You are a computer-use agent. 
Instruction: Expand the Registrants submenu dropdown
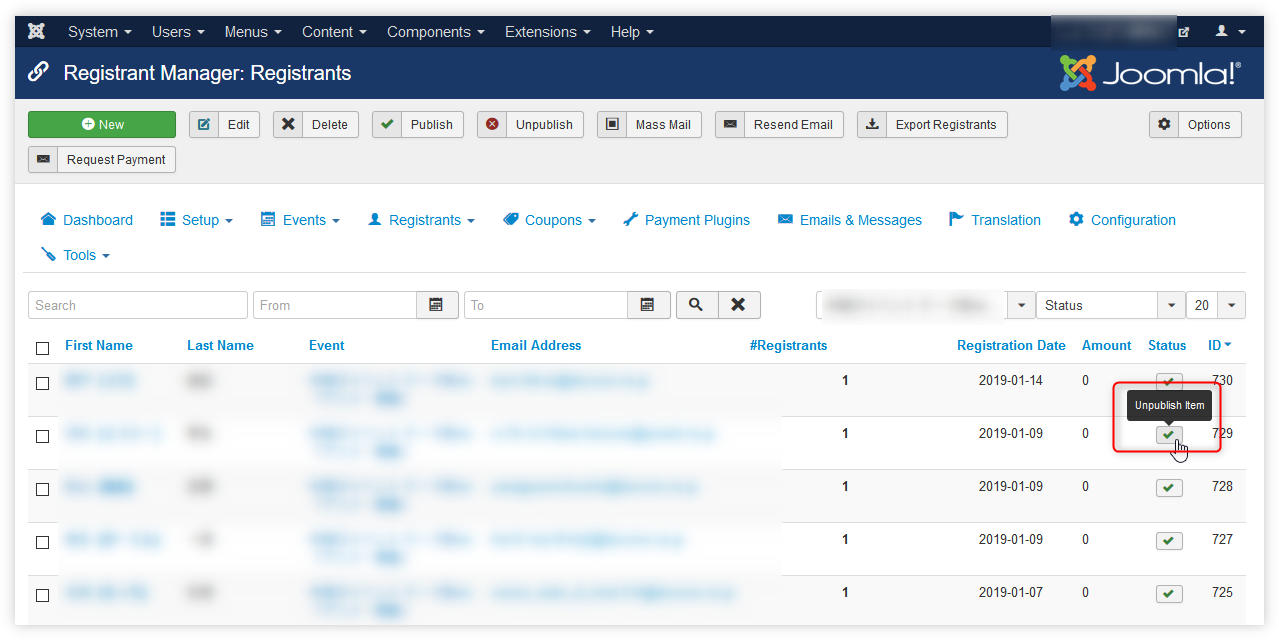pos(421,220)
